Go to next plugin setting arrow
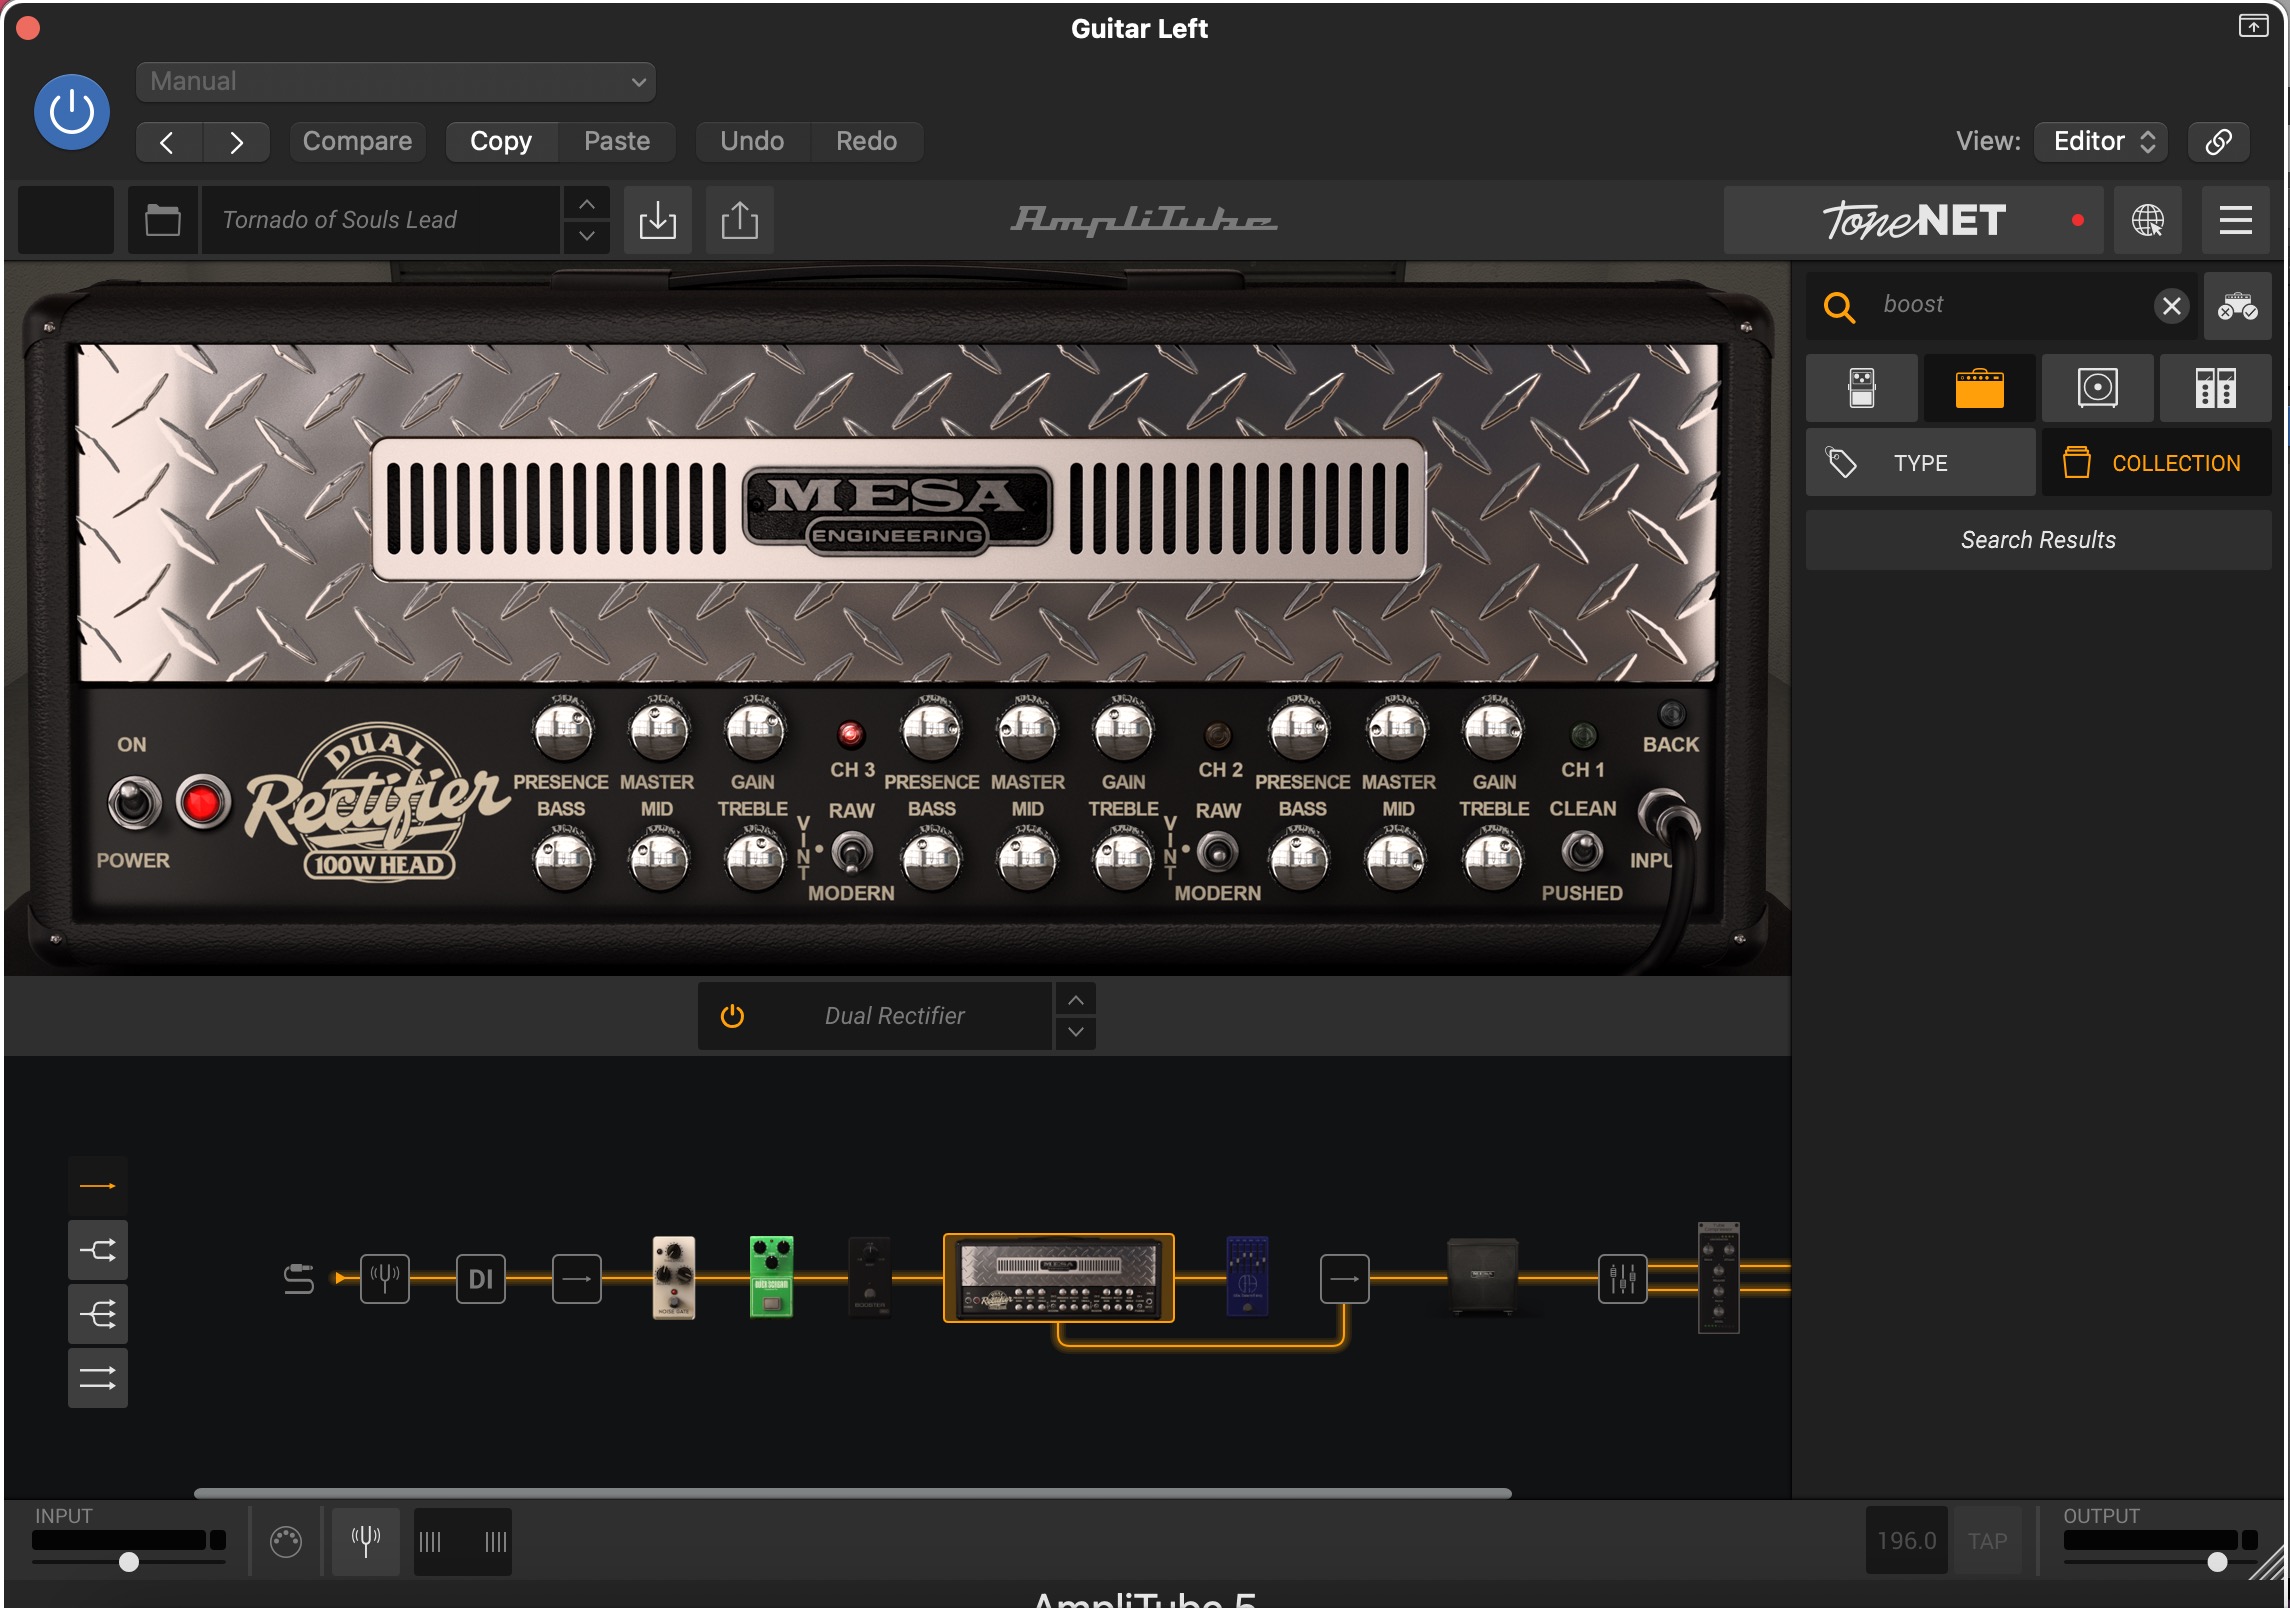The width and height of the screenshot is (2290, 1608). [236, 142]
